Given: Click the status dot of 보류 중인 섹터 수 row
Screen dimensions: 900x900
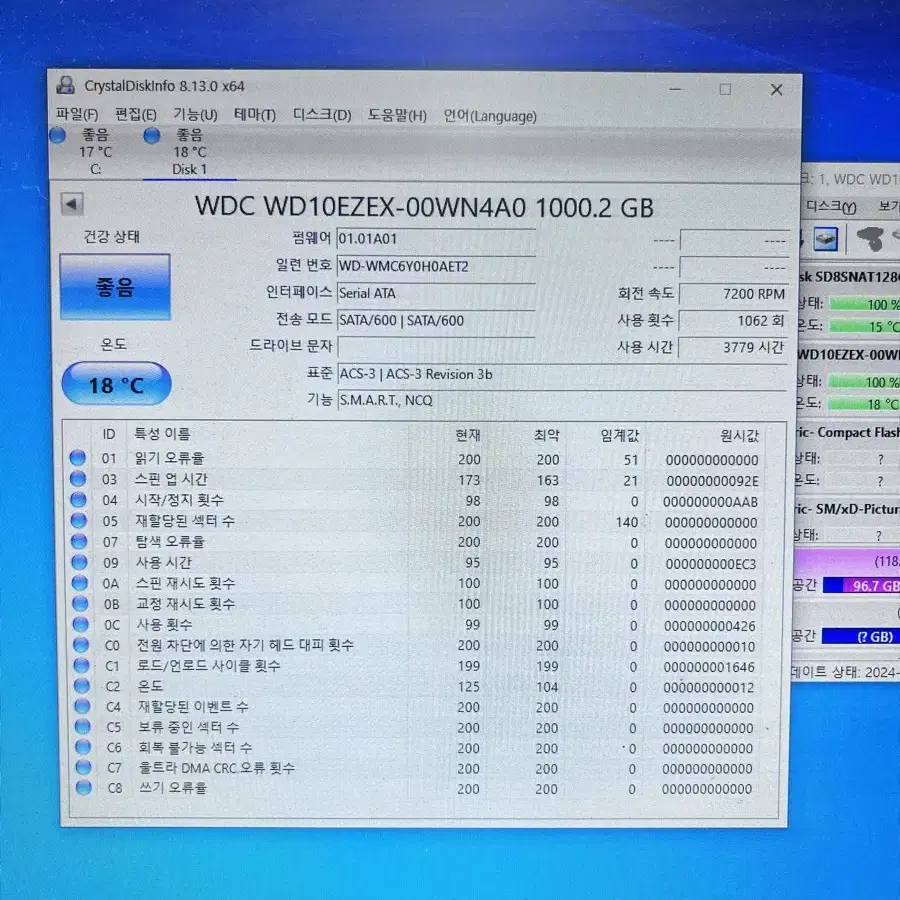Looking at the screenshot, I should click(x=83, y=727).
